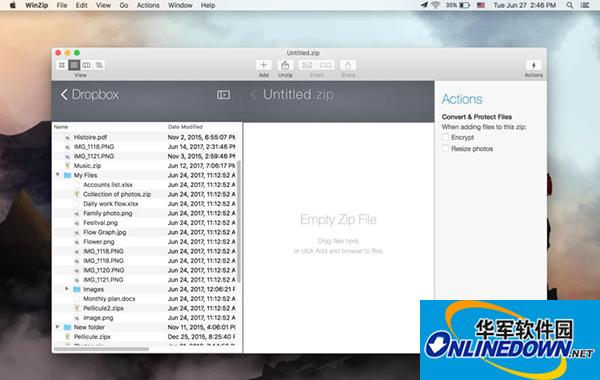Open the File menu
Image resolution: width=600 pixels, height=380 pixels.
click(x=62, y=5)
